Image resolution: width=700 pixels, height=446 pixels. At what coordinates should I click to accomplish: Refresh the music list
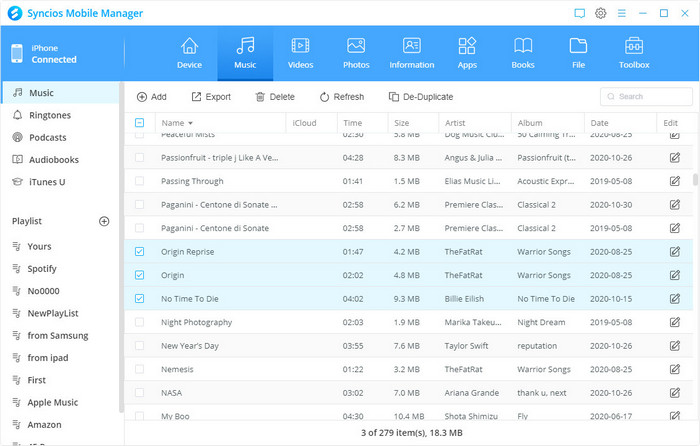(x=342, y=97)
